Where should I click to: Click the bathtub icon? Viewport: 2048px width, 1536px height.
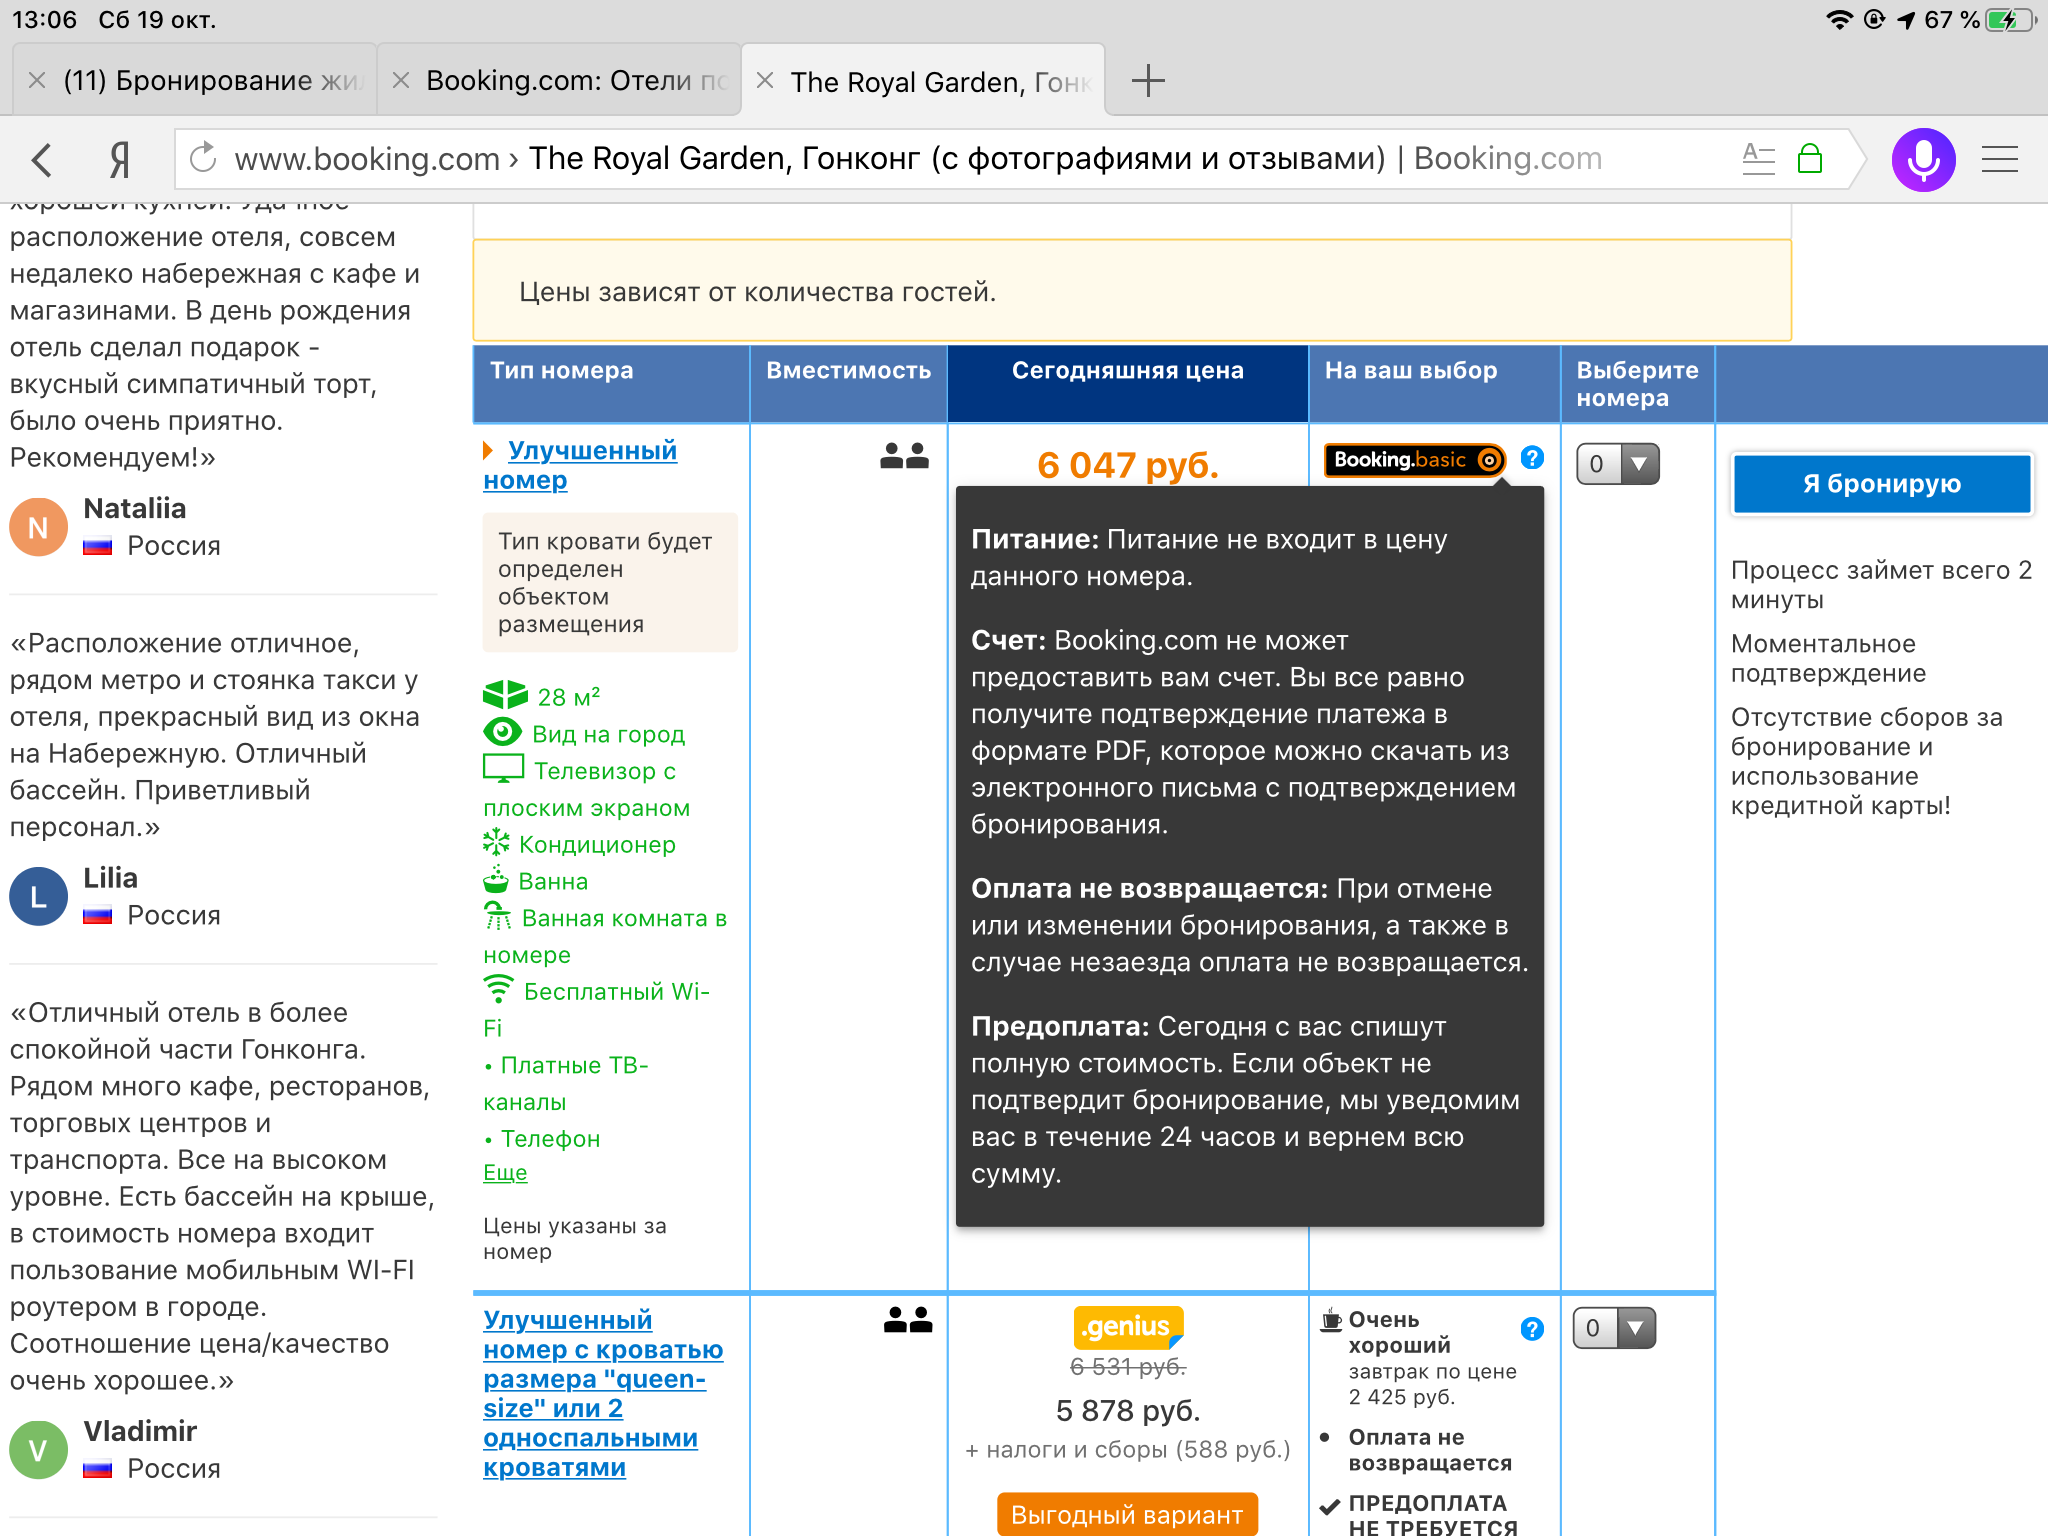[496, 879]
